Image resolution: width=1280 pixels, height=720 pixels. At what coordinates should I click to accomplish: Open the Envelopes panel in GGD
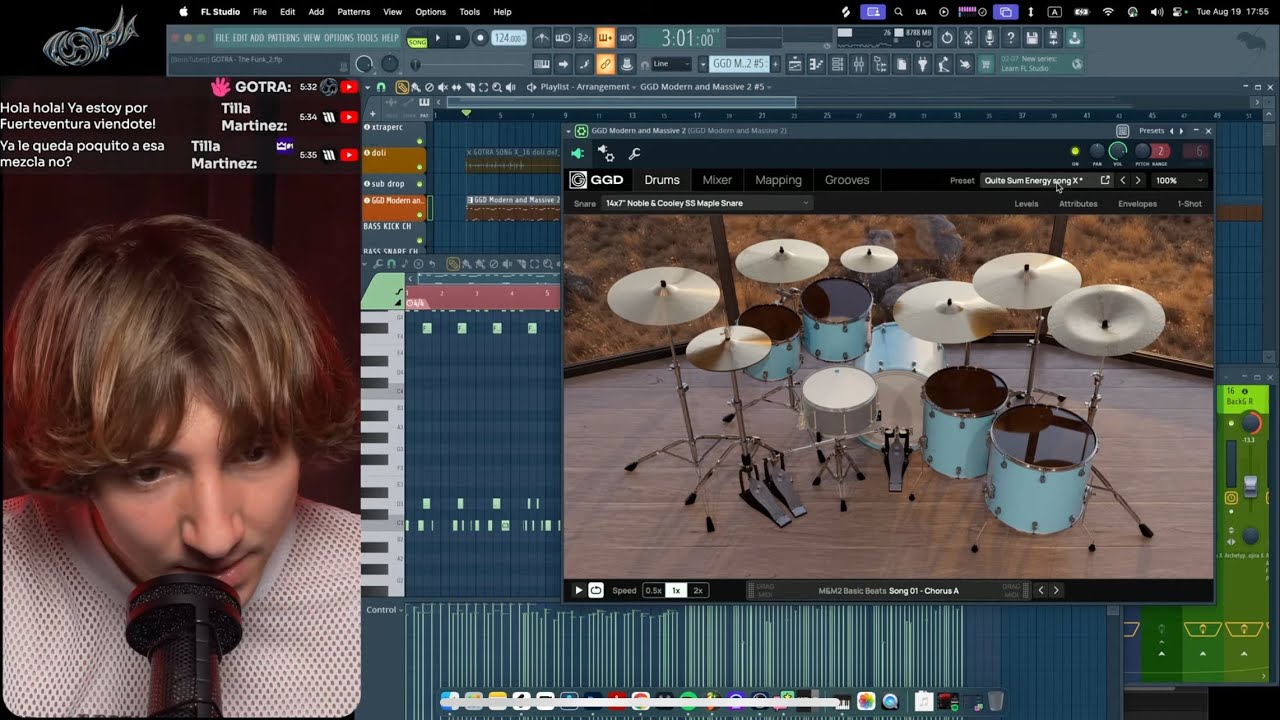point(1137,203)
